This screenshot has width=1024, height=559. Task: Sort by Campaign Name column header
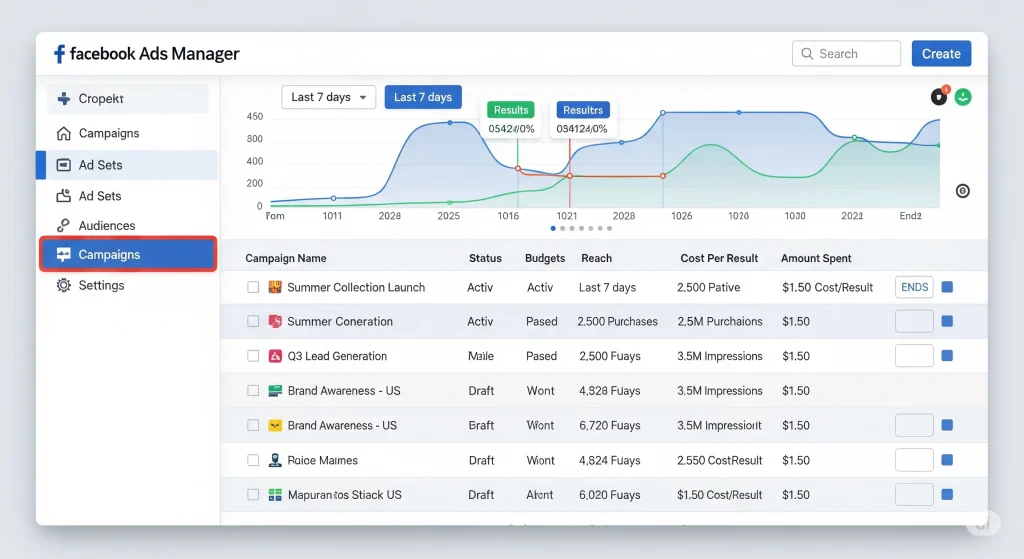point(285,258)
